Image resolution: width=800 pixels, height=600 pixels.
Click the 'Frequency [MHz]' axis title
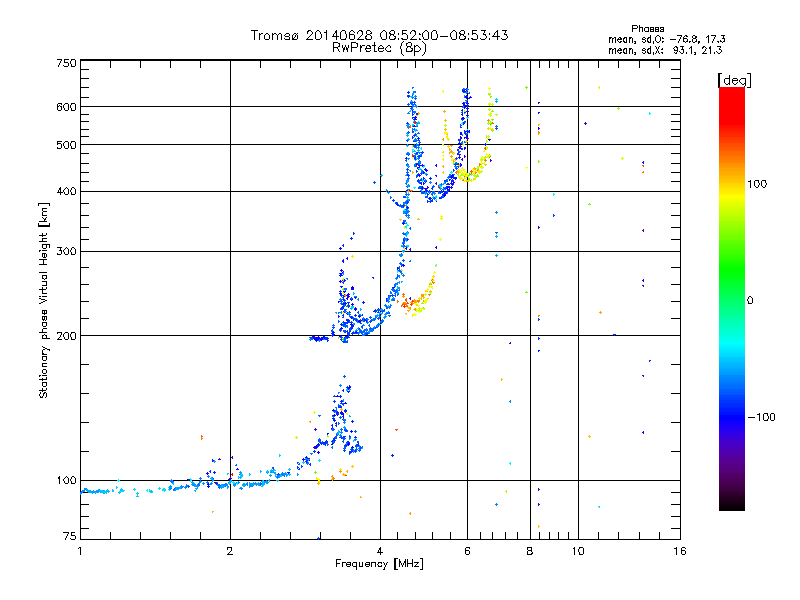pyautogui.click(x=379, y=564)
